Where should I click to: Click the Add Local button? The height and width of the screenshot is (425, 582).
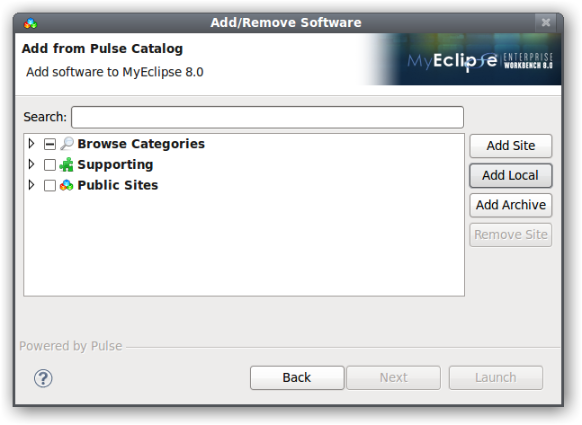click(x=511, y=176)
